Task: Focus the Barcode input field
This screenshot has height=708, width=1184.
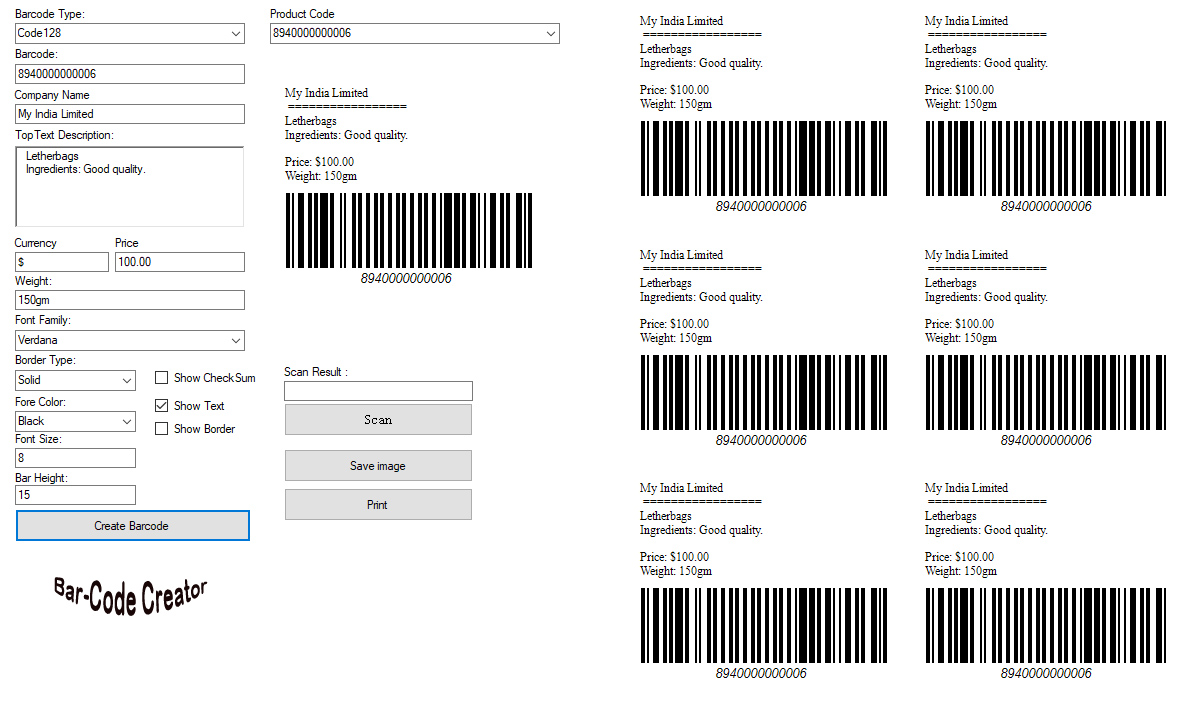Action: [130, 74]
